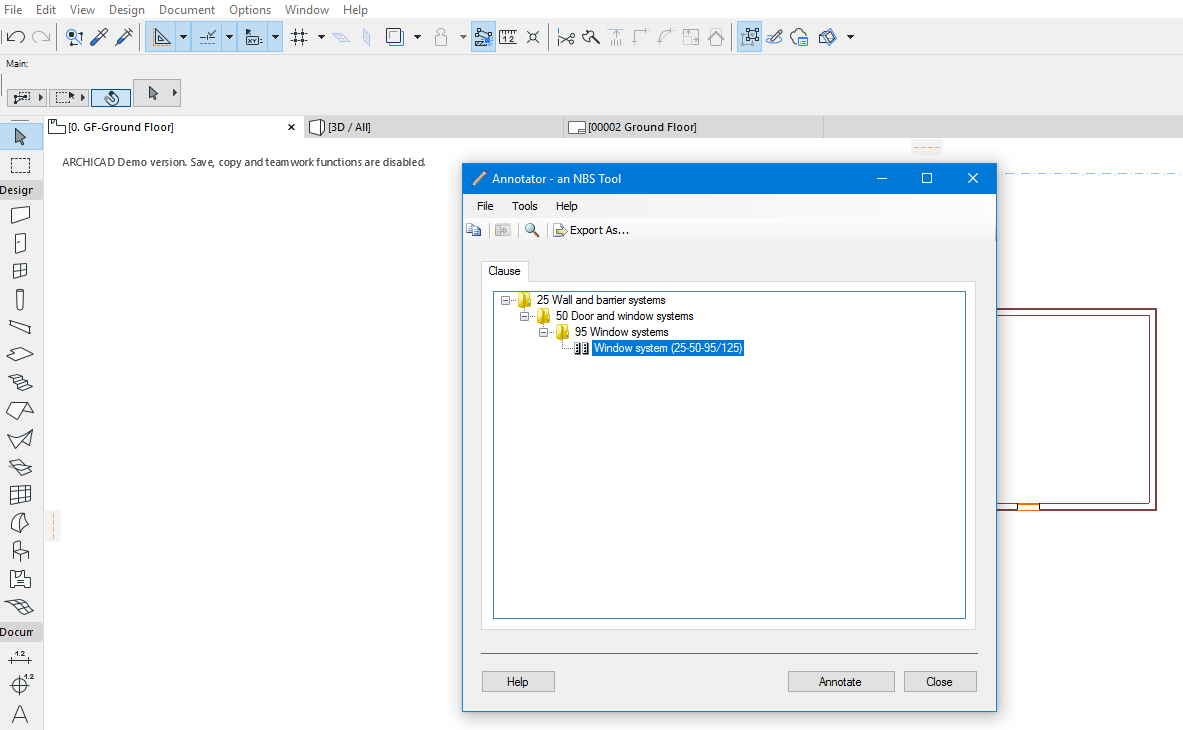Click the ruler measure tool icon
Image resolution: width=1183 pixels, height=730 pixels.
pyautogui.click(x=508, y=37)
